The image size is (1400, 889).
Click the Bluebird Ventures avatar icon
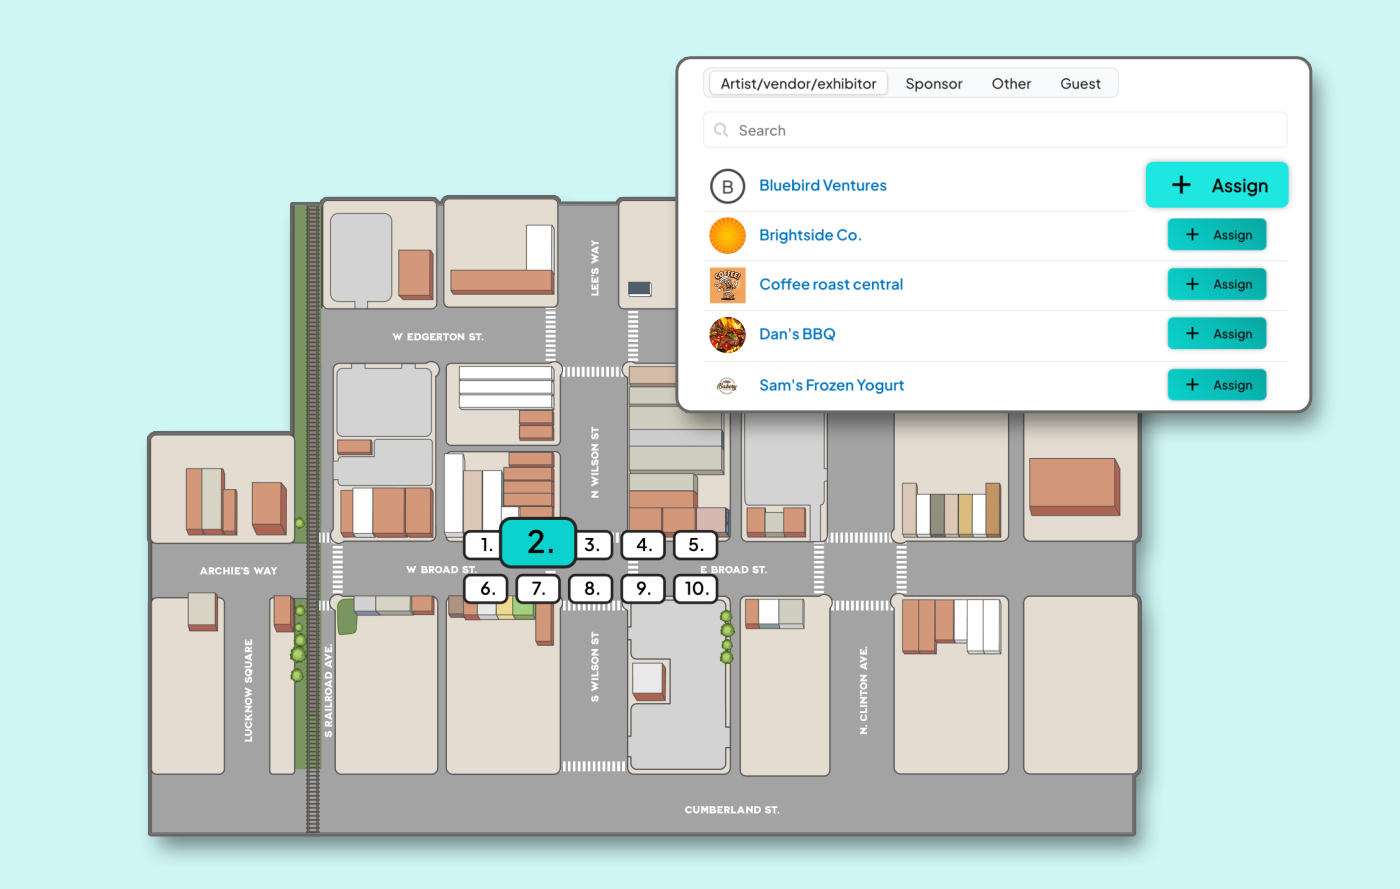(727, 186)
